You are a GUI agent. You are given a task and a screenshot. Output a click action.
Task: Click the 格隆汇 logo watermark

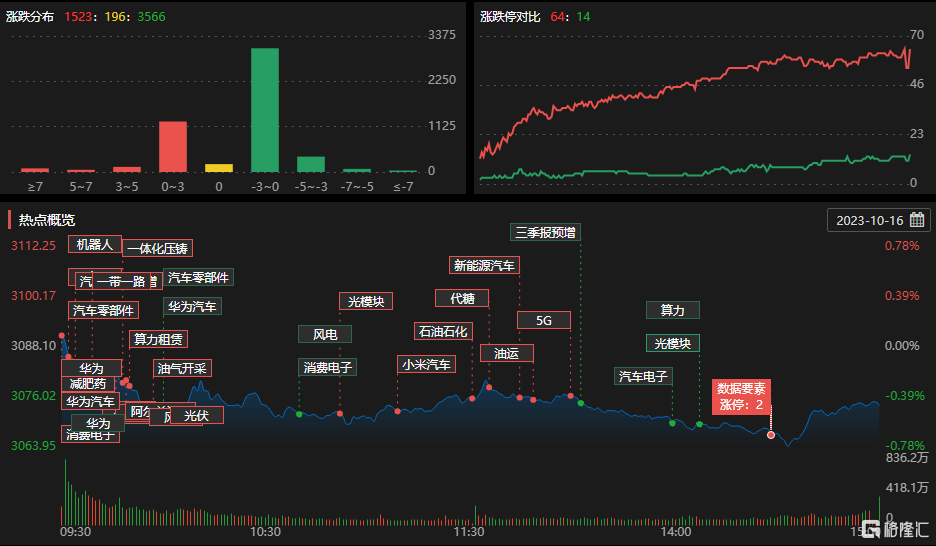point(894,529)
